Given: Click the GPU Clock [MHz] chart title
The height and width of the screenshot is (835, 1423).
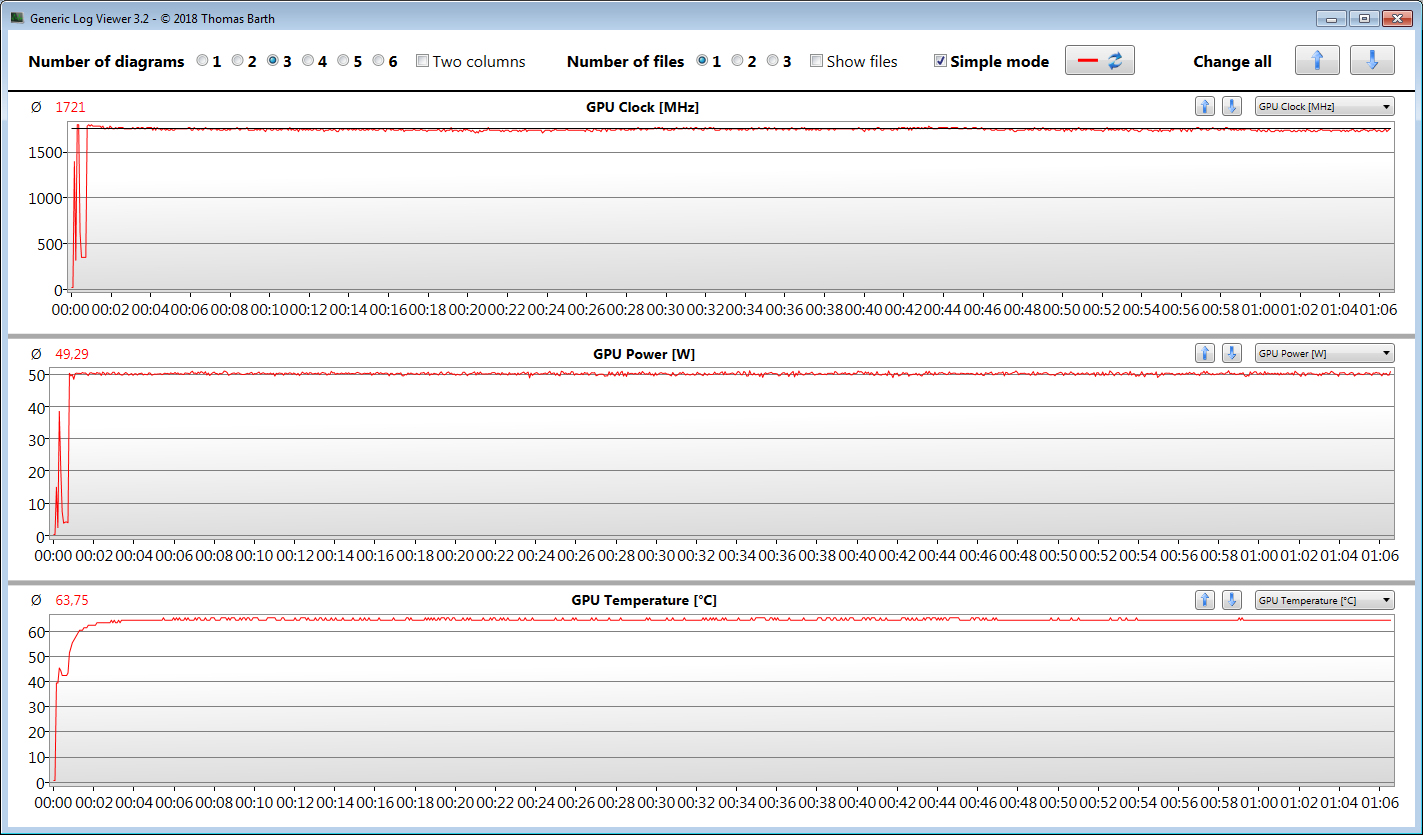Looking at the screenshot, I should point(642,107).
